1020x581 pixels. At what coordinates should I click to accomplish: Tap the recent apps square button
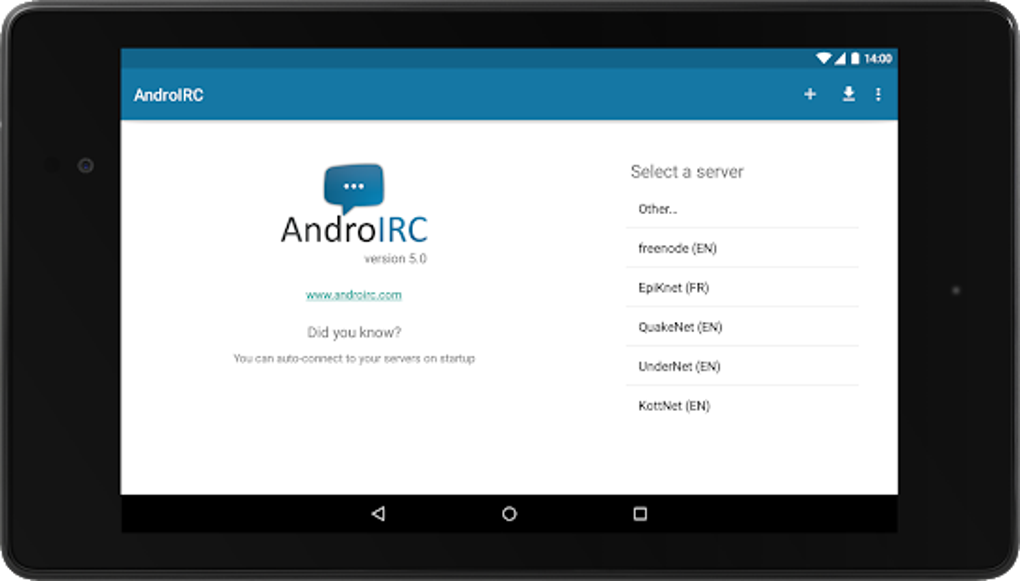[641, 513]
